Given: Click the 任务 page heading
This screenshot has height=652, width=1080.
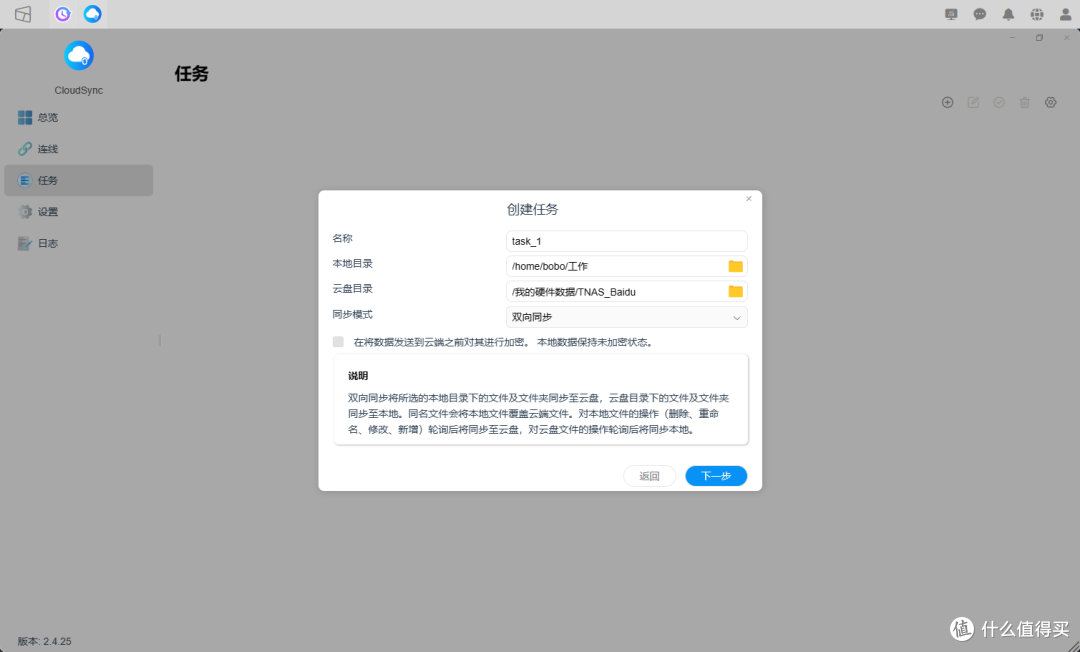Looking at the screenshot, I should point(191,74).
